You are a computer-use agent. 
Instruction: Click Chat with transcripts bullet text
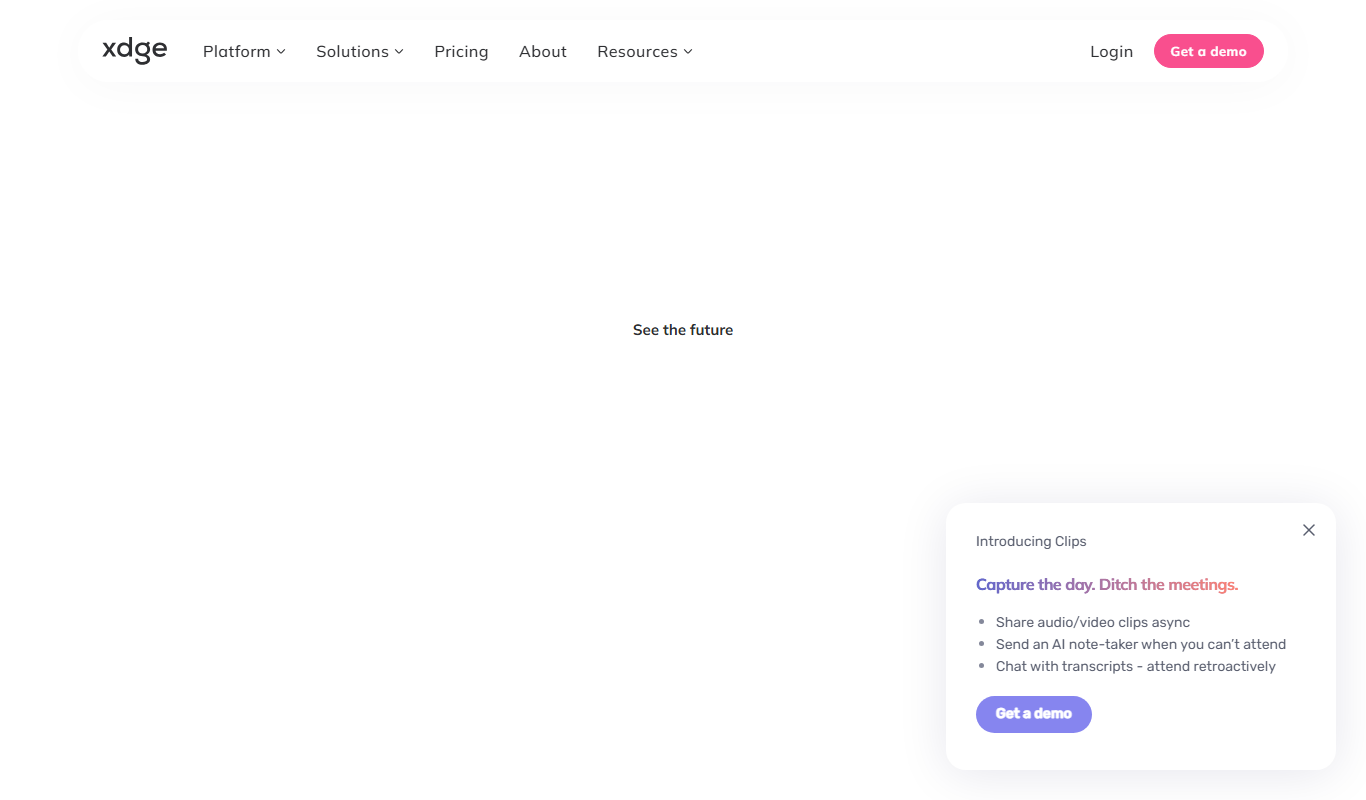click(1136, 666)
